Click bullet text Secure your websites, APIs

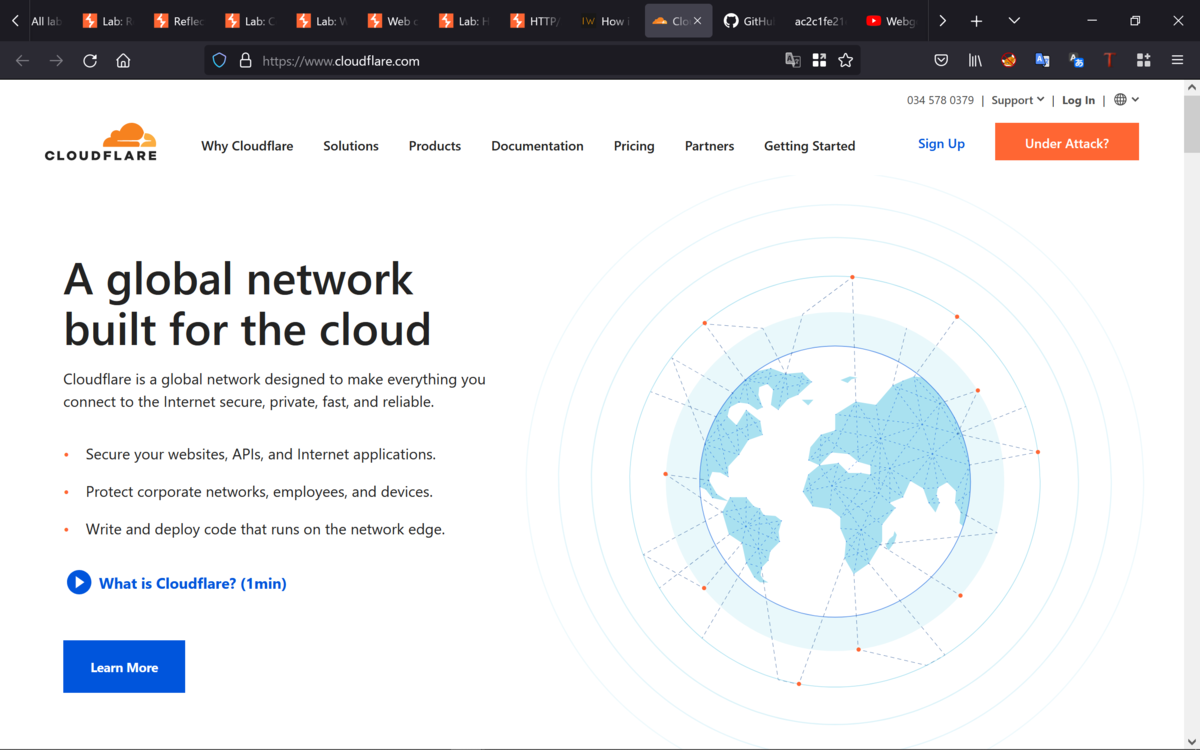[x=261, y=454]
